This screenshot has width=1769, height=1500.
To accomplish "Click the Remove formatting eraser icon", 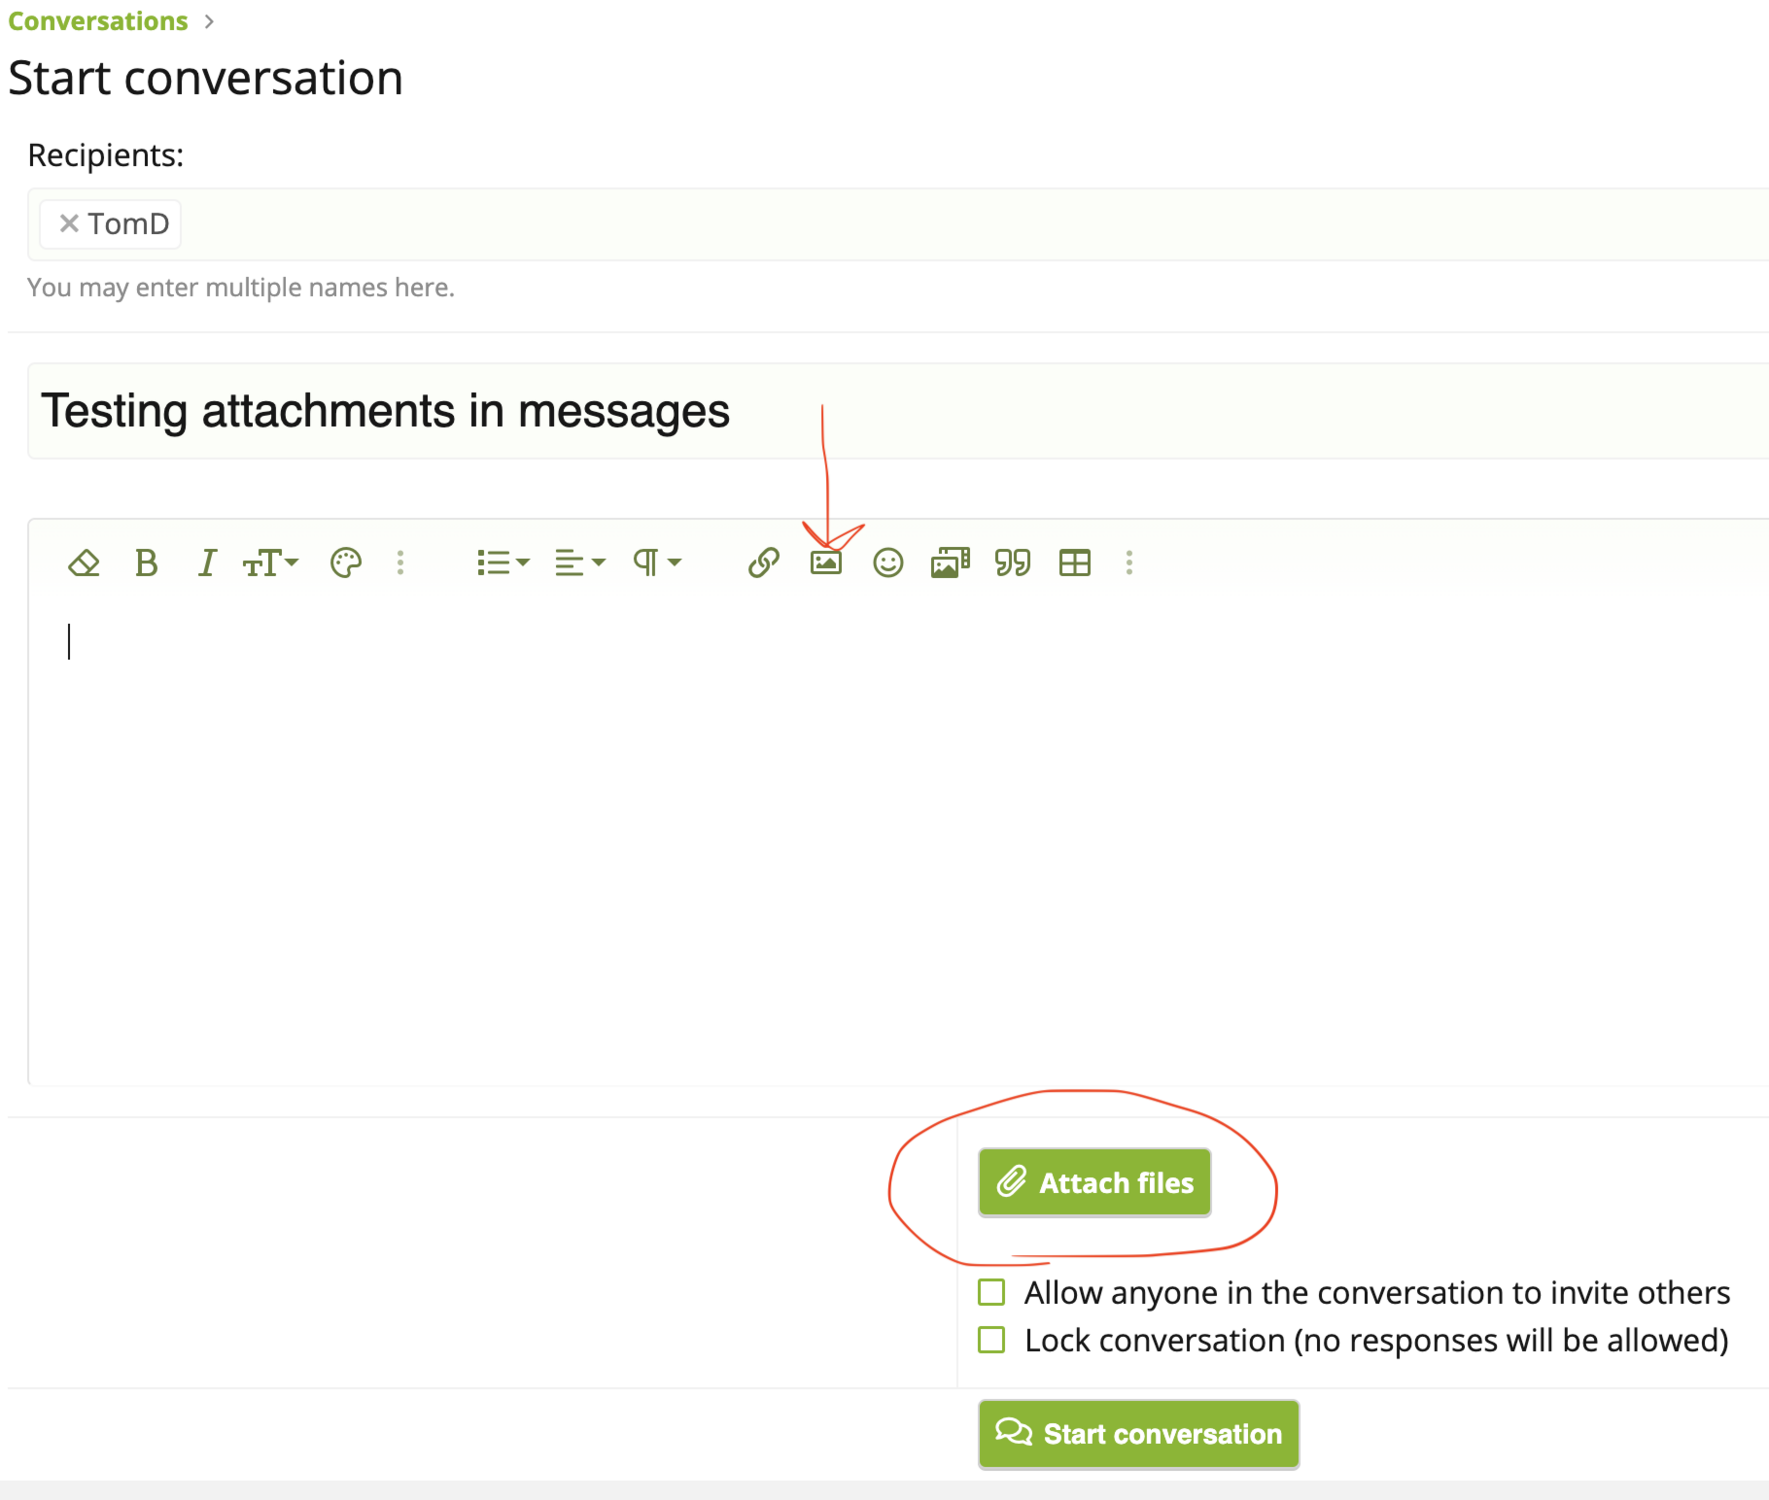I will [x=84, y=563].
